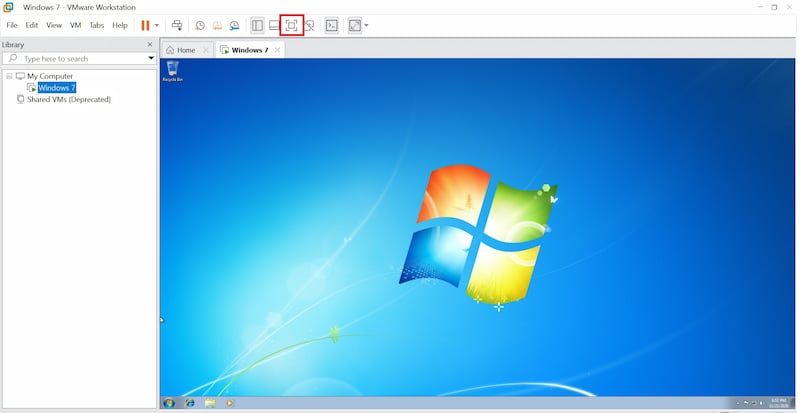Image resolution: width=800 pixels, height=413 pixels.
Task: Select the Recycle Bin desktop icon
Action: coord(172,71)
